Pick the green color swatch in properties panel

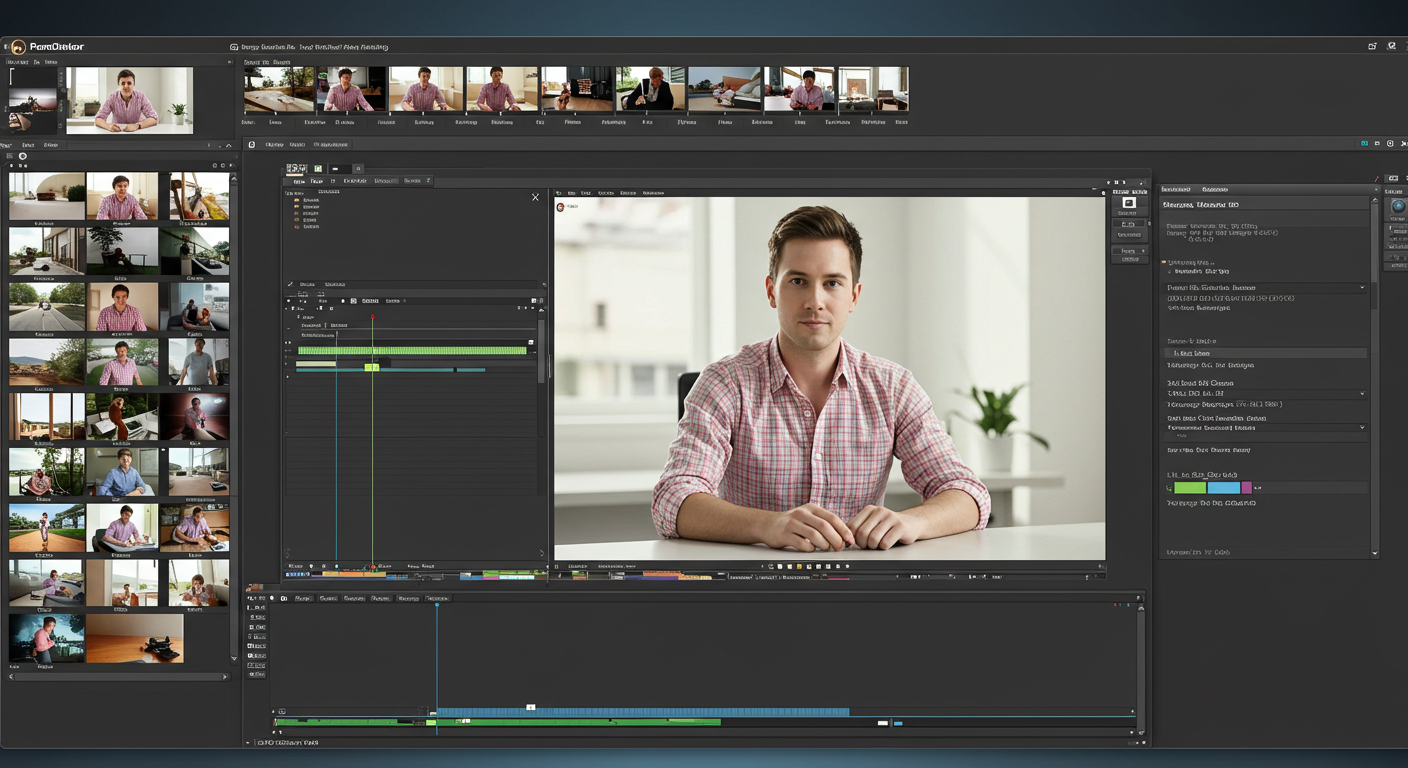click(x=1190, y=488)
